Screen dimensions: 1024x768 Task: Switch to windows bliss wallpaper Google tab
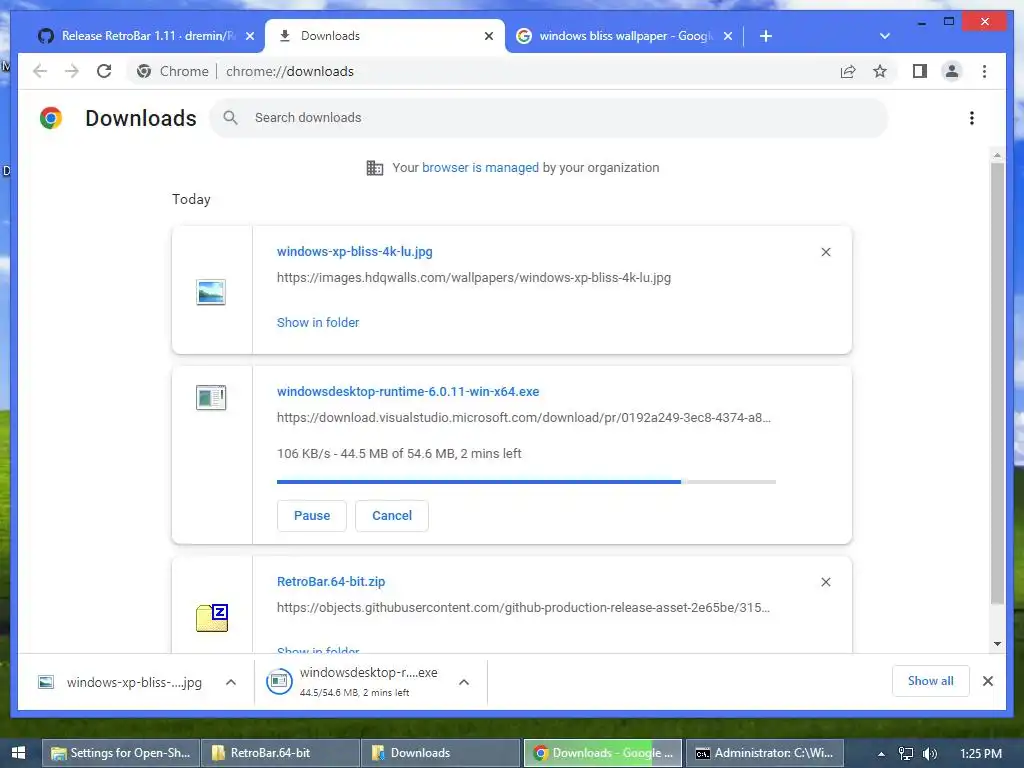click(x=624, y=36)
